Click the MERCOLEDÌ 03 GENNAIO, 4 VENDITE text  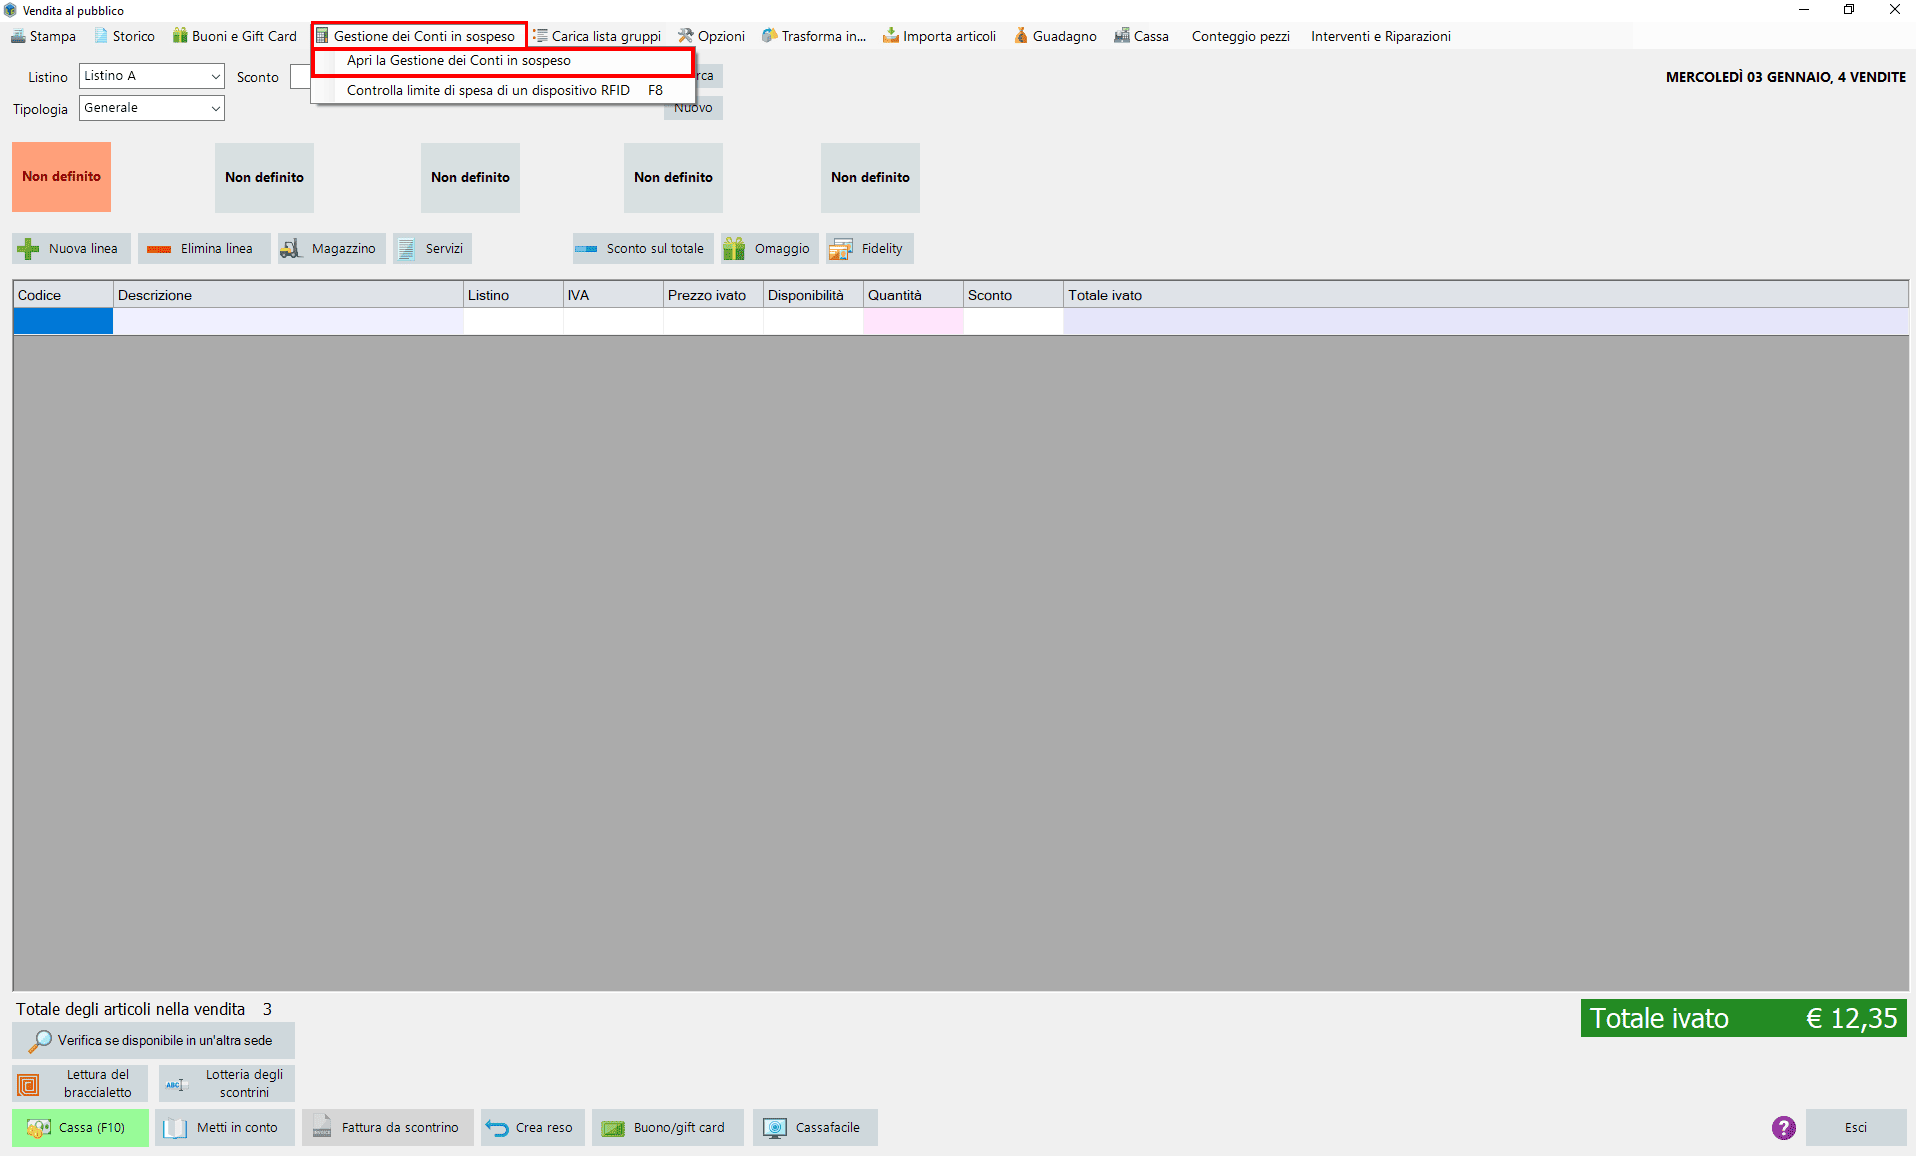point(1785,77)
